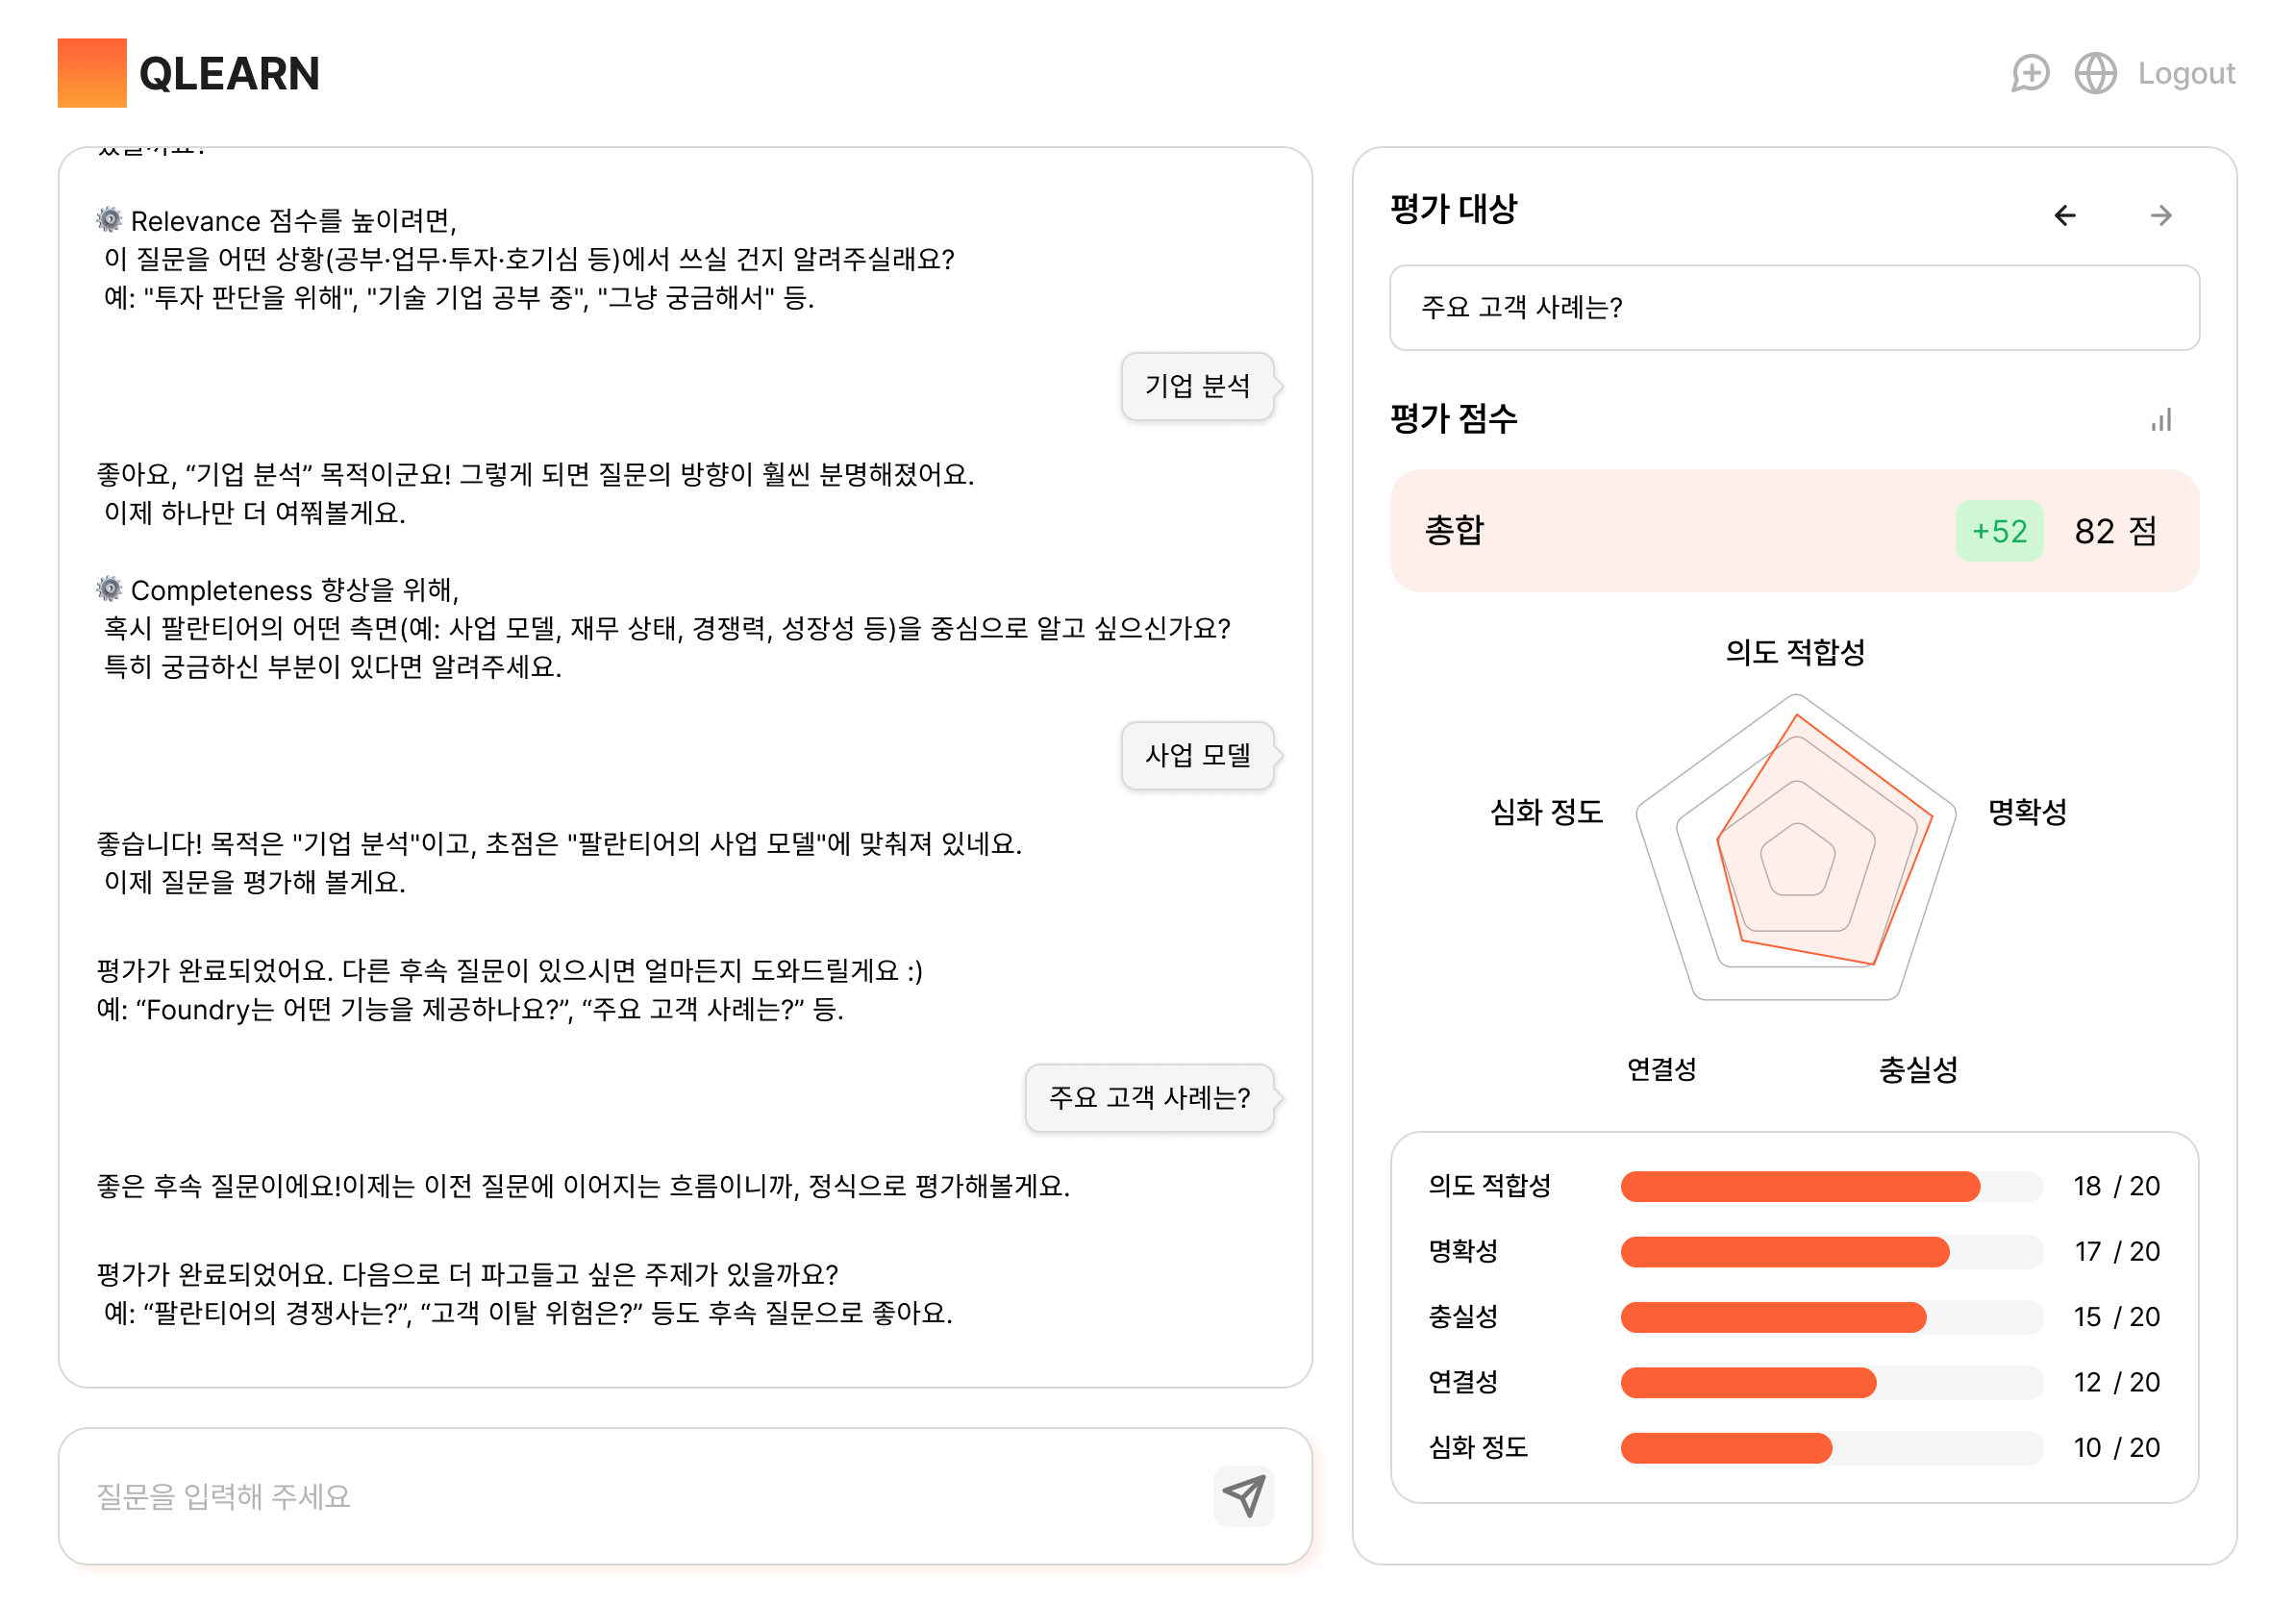Go to previous evaluation target arrow
The width and height of the screenshot is (2296, 1604).
click(x=2065, y=216)
